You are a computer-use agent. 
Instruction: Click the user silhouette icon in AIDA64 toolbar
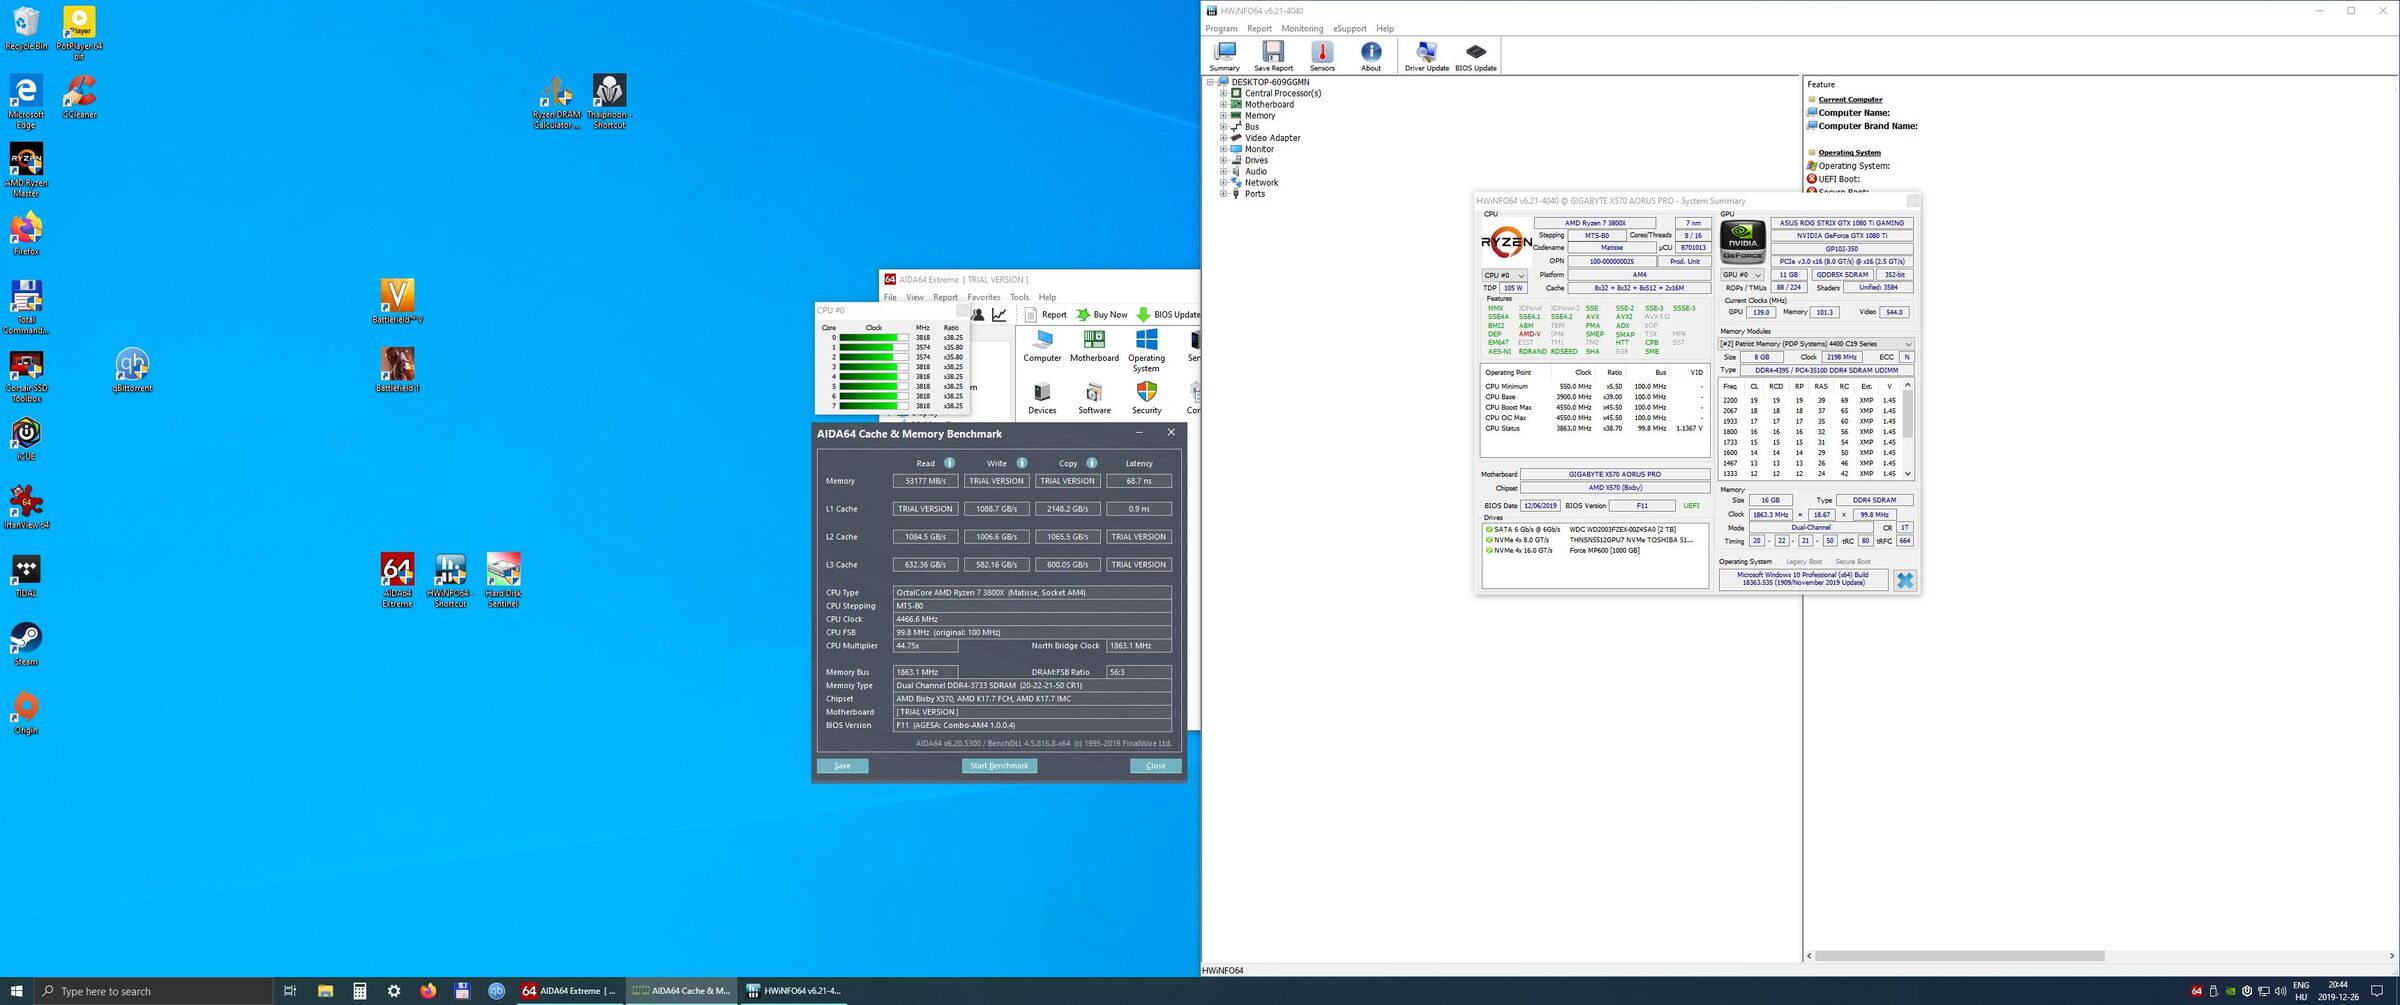click(977, 315)
